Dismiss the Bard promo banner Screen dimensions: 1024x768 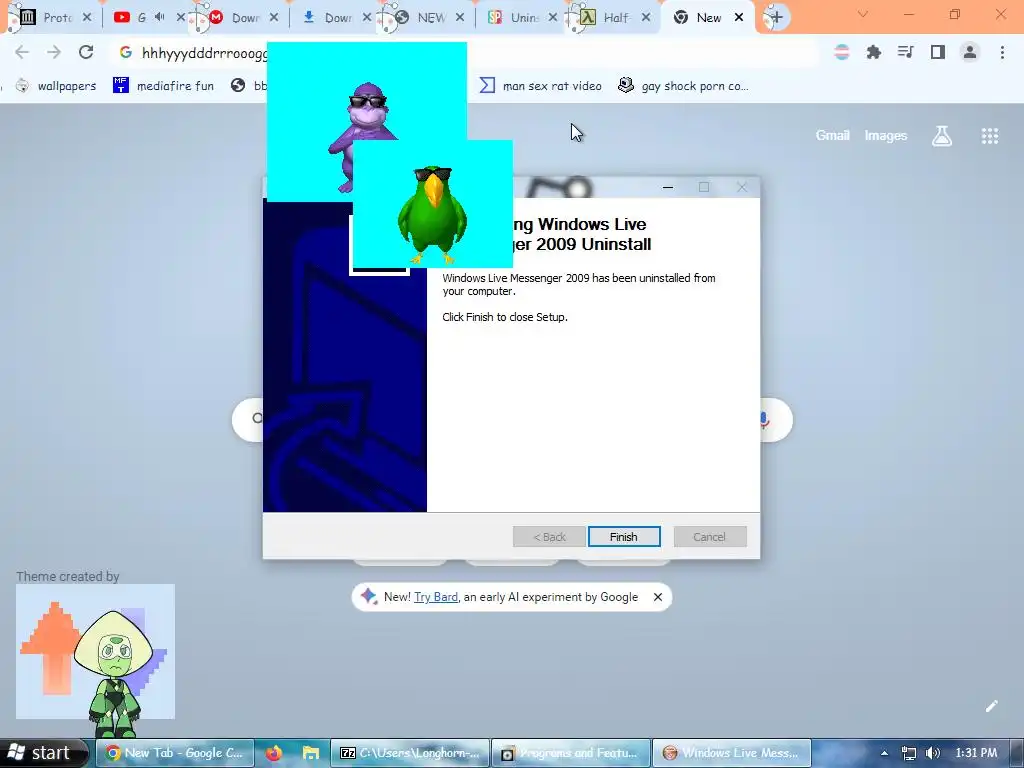pos(658,597)
